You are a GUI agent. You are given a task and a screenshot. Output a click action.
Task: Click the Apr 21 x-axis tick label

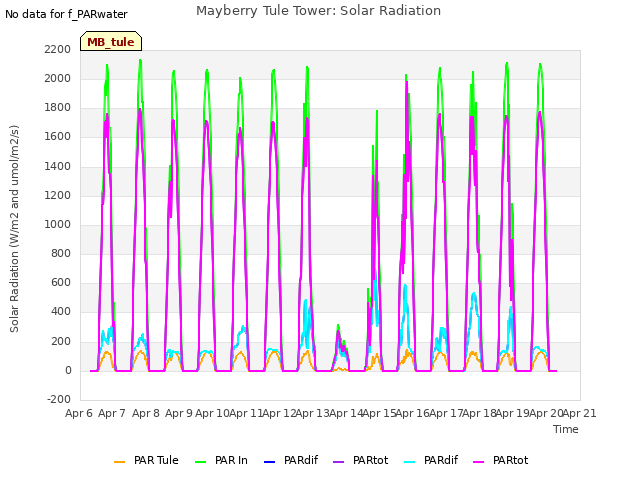pos(579,413)
